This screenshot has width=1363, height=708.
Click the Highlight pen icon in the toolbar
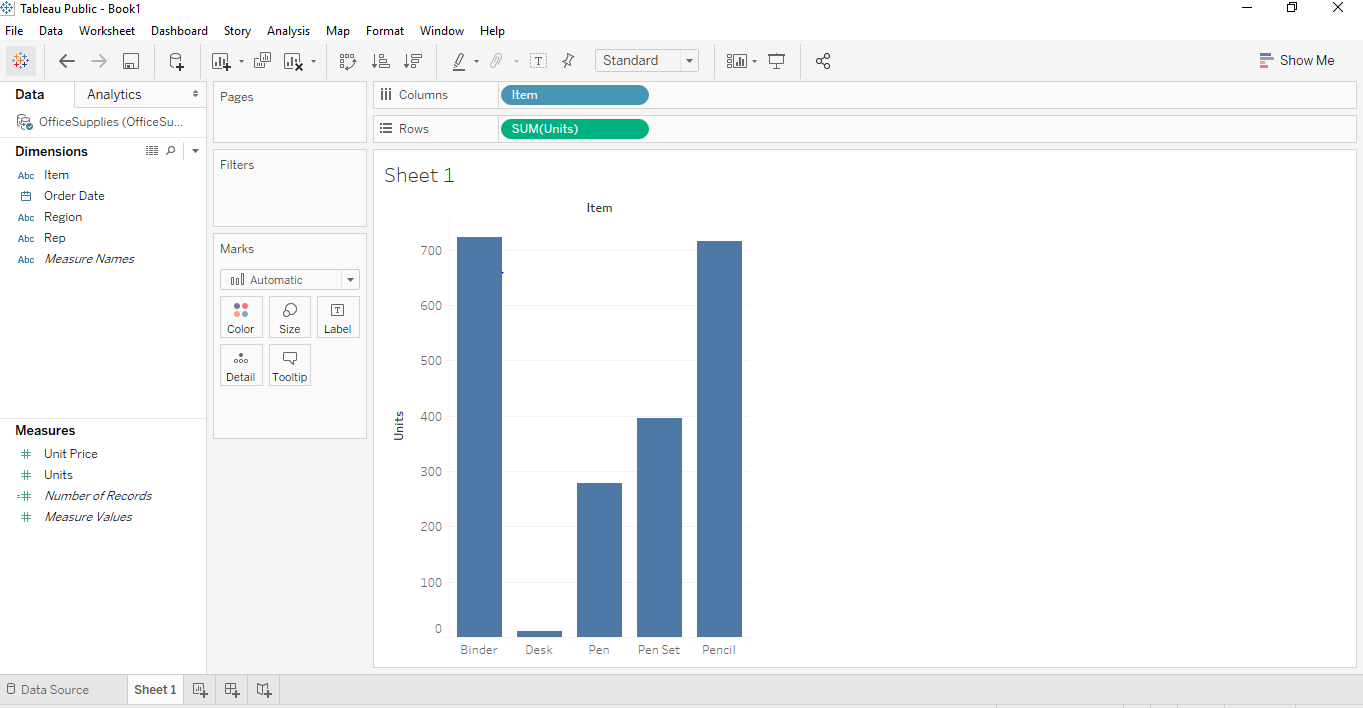coord(461,61)
